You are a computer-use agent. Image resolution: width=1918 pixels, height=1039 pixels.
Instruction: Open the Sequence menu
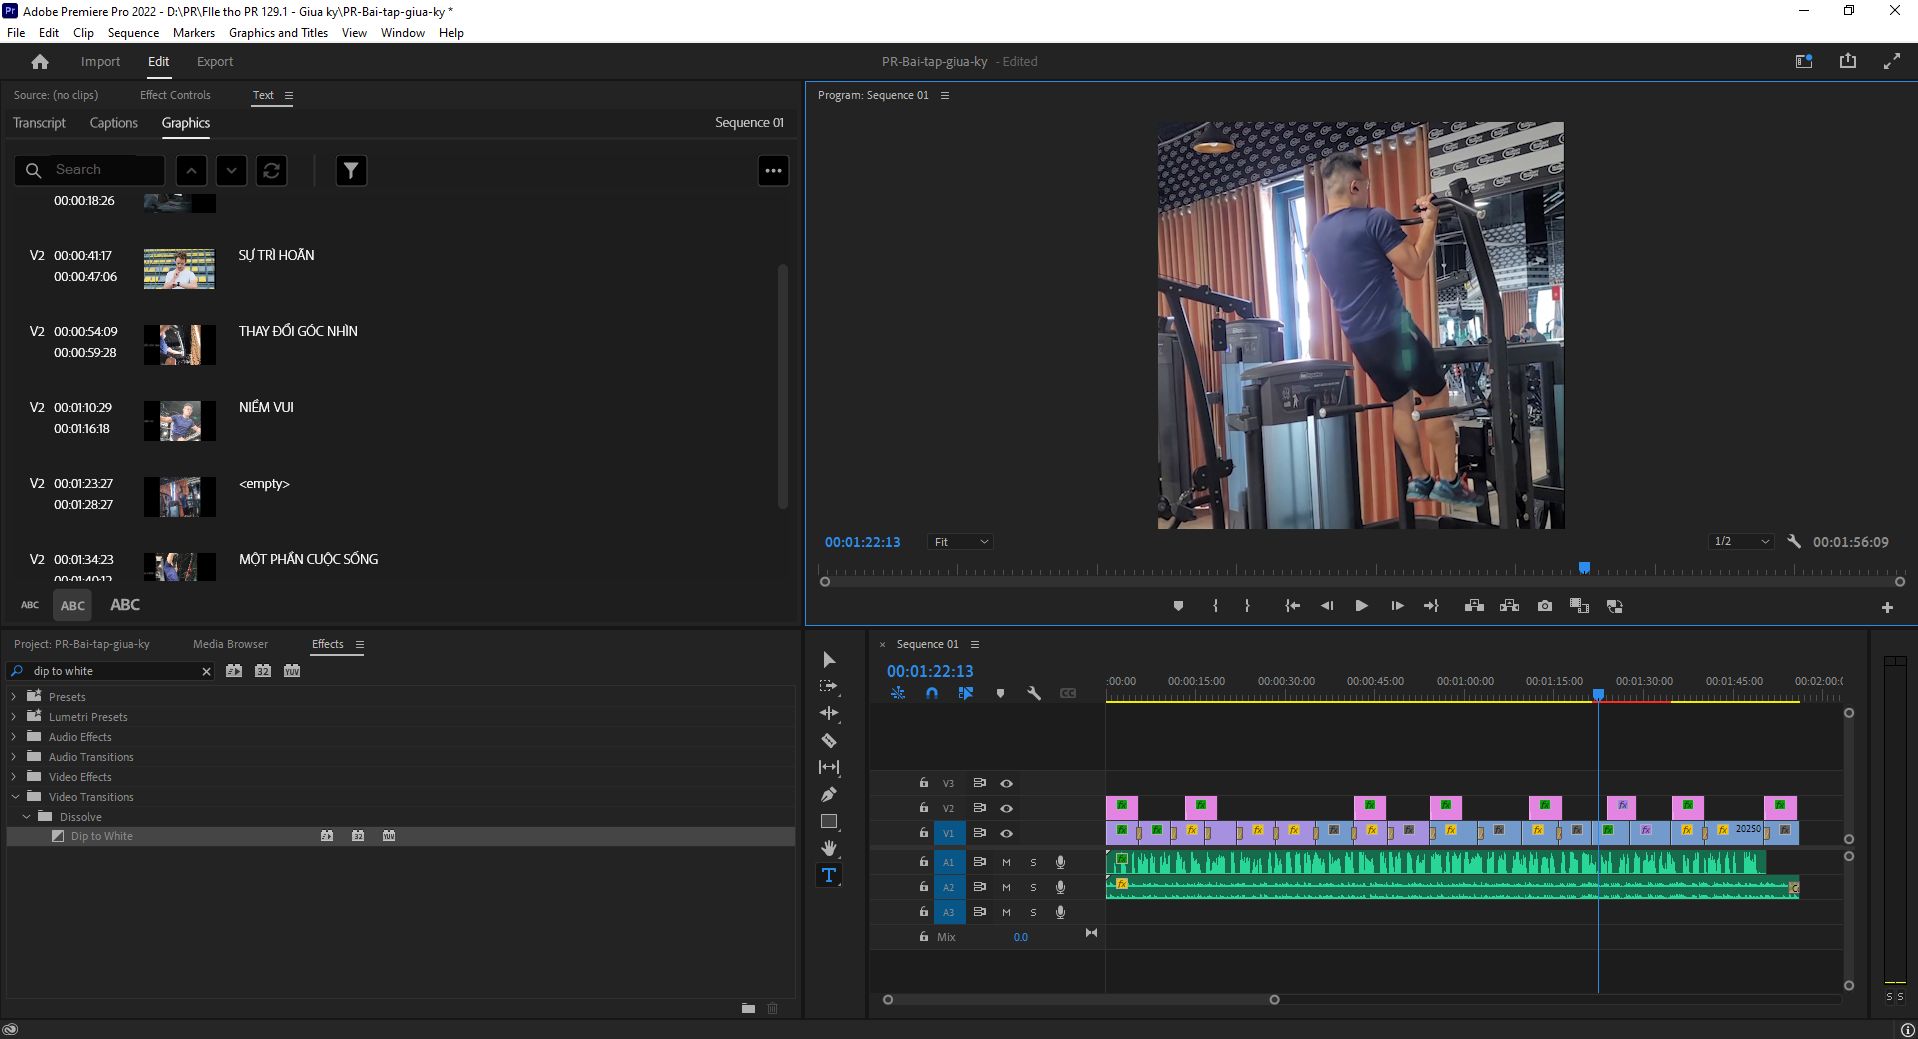coord(133,33)
